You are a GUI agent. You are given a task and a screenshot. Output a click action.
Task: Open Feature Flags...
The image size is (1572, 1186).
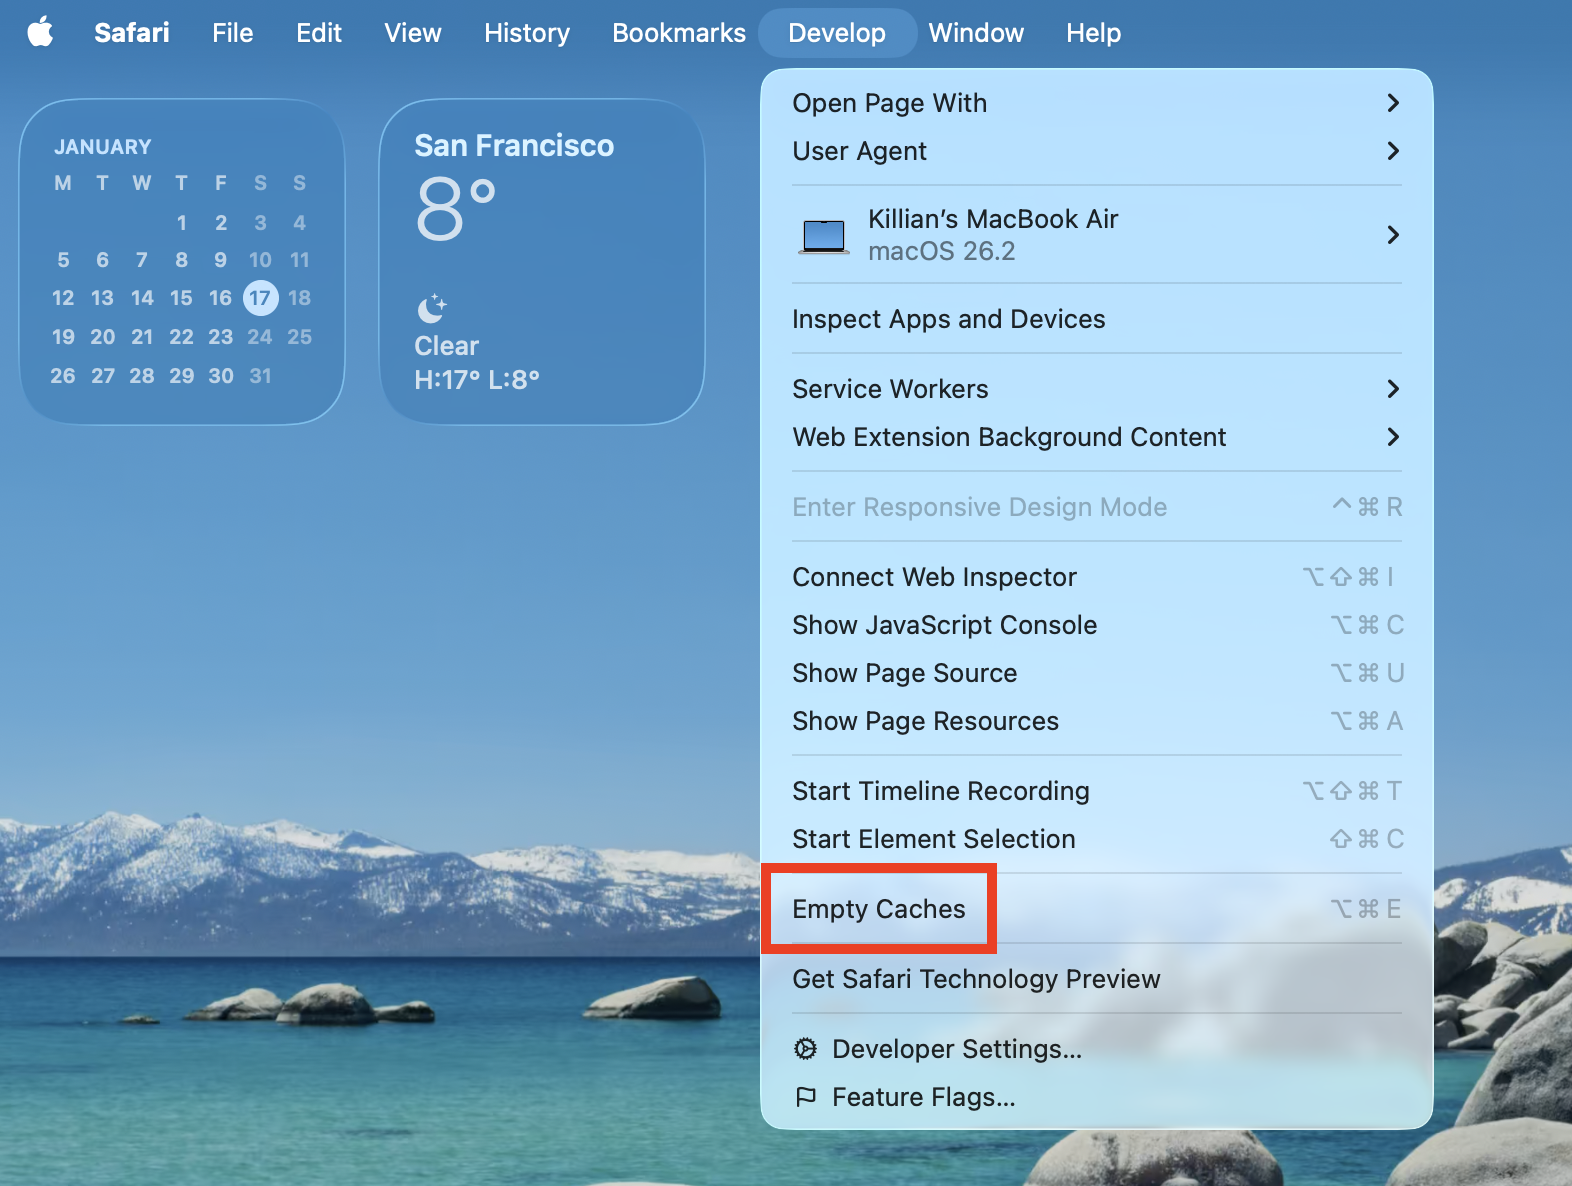click(1097, 1097)
